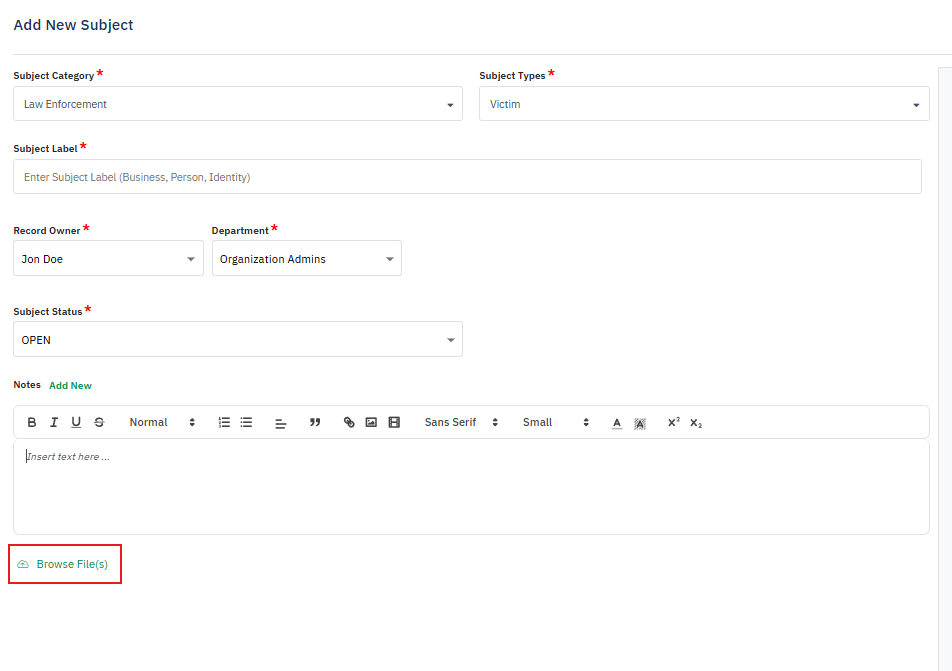Insert a video into the notes
The width and height of the screenshot is (952, 671).
[x=394, y=423]
